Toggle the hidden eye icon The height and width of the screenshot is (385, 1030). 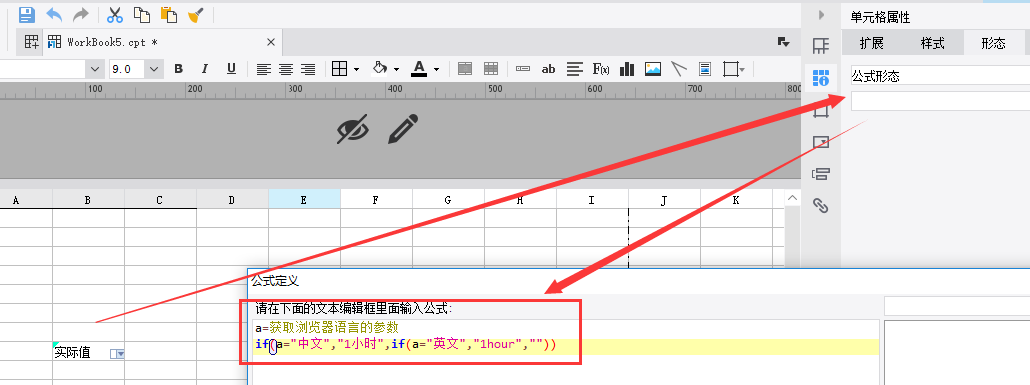click(353, 128)
